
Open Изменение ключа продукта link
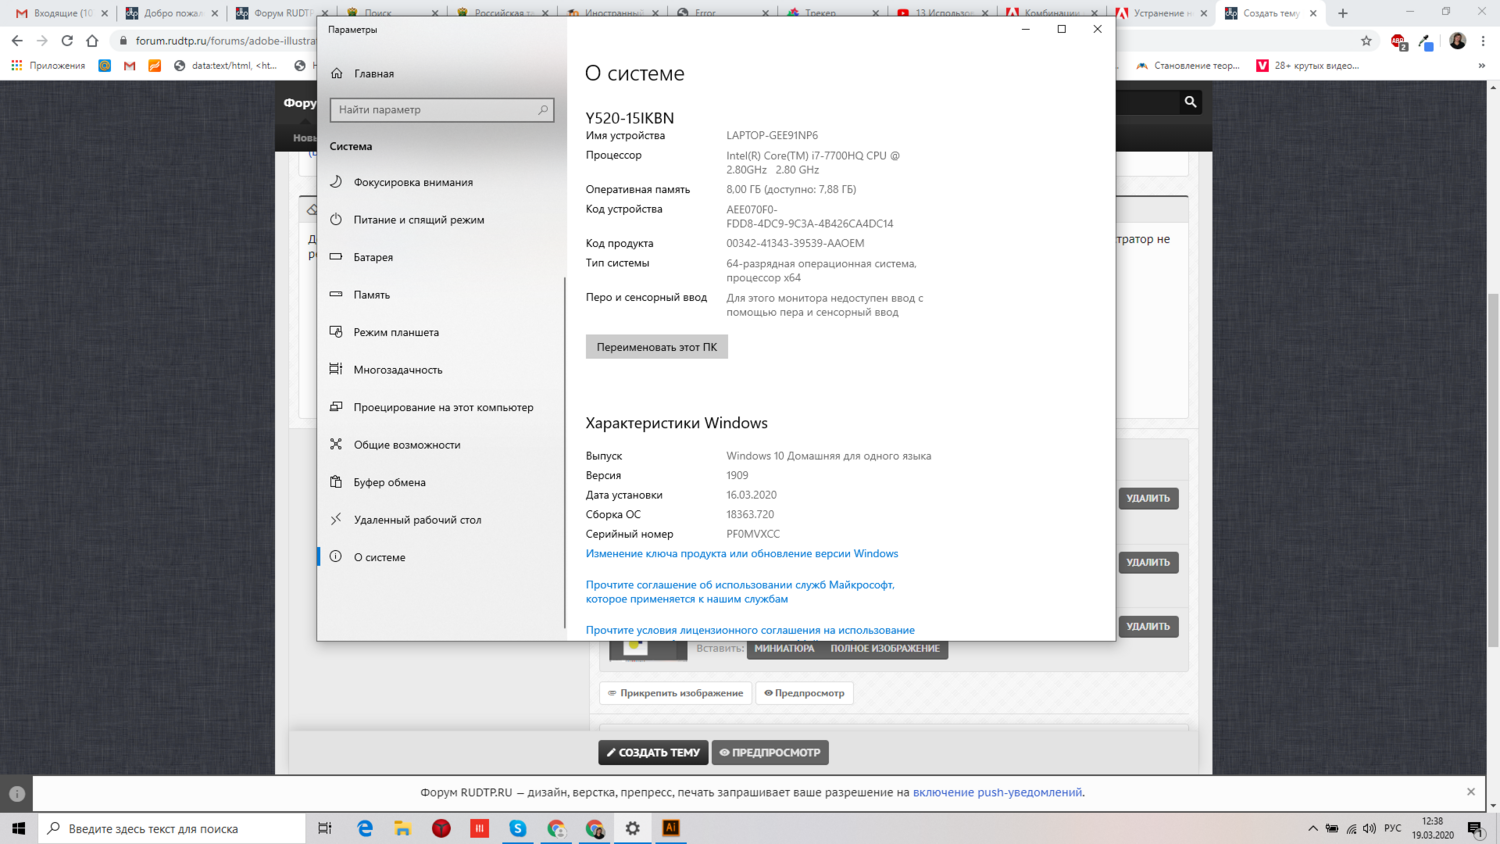coord(742,554)
